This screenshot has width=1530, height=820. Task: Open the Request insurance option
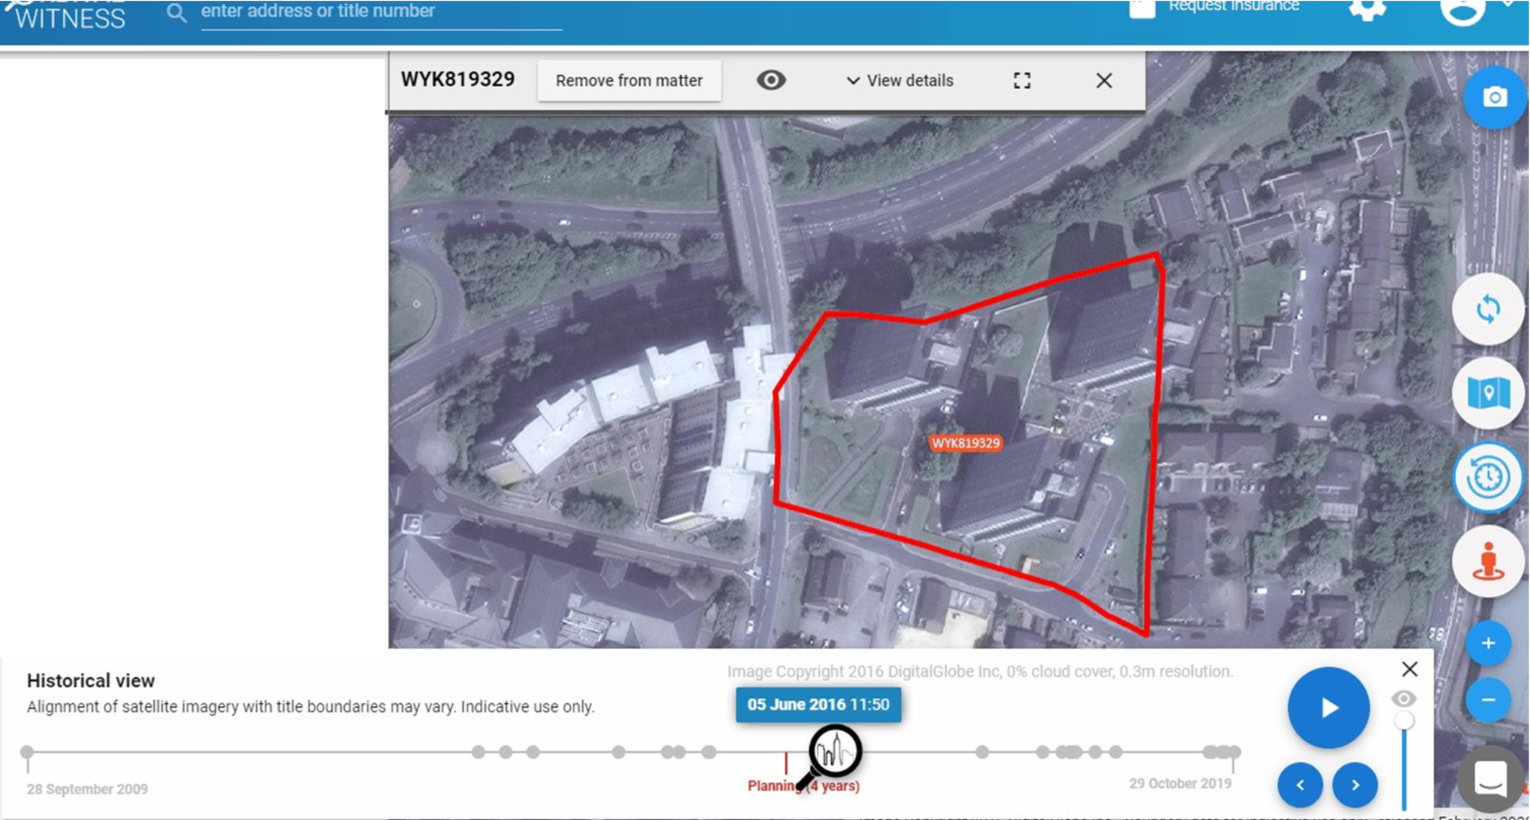coord(1214,8)
